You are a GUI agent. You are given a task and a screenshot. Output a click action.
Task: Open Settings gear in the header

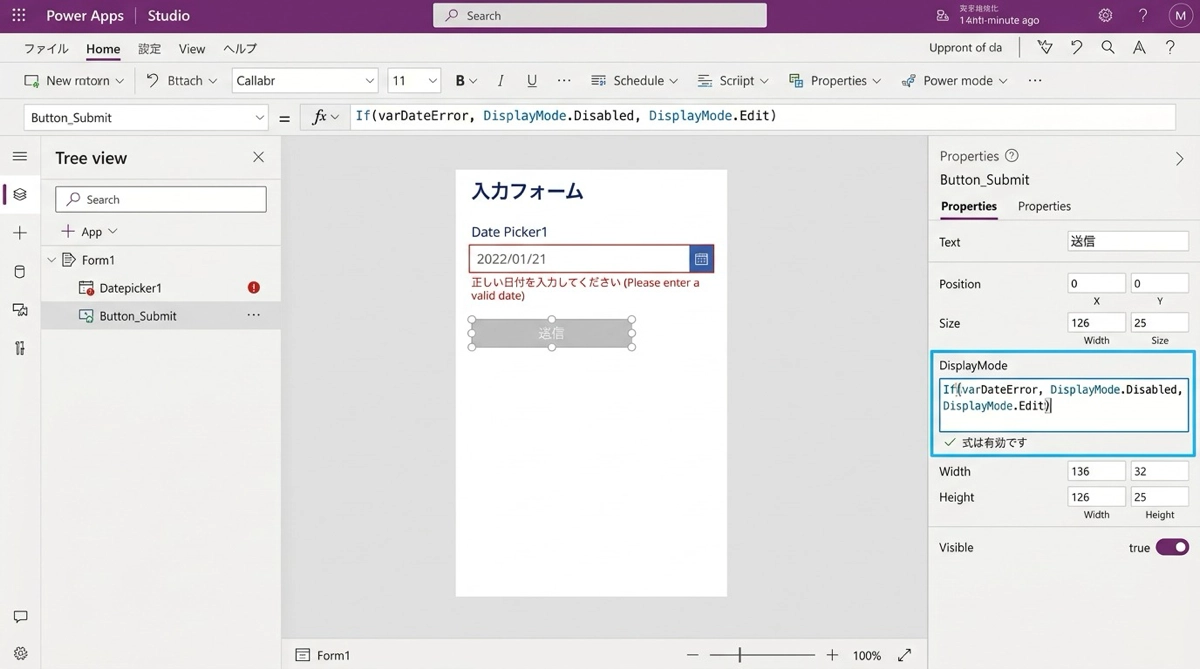pos(1105,16)
